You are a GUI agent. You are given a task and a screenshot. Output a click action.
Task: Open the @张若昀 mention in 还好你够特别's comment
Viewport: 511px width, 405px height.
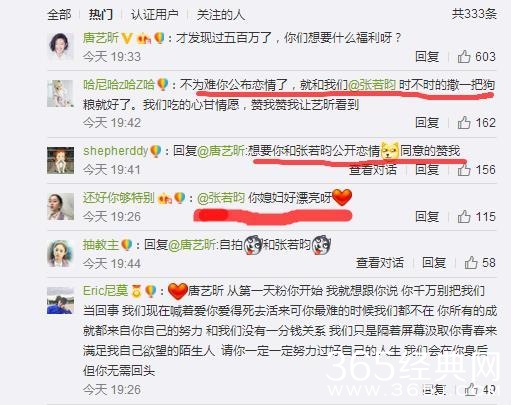(221, 198)
